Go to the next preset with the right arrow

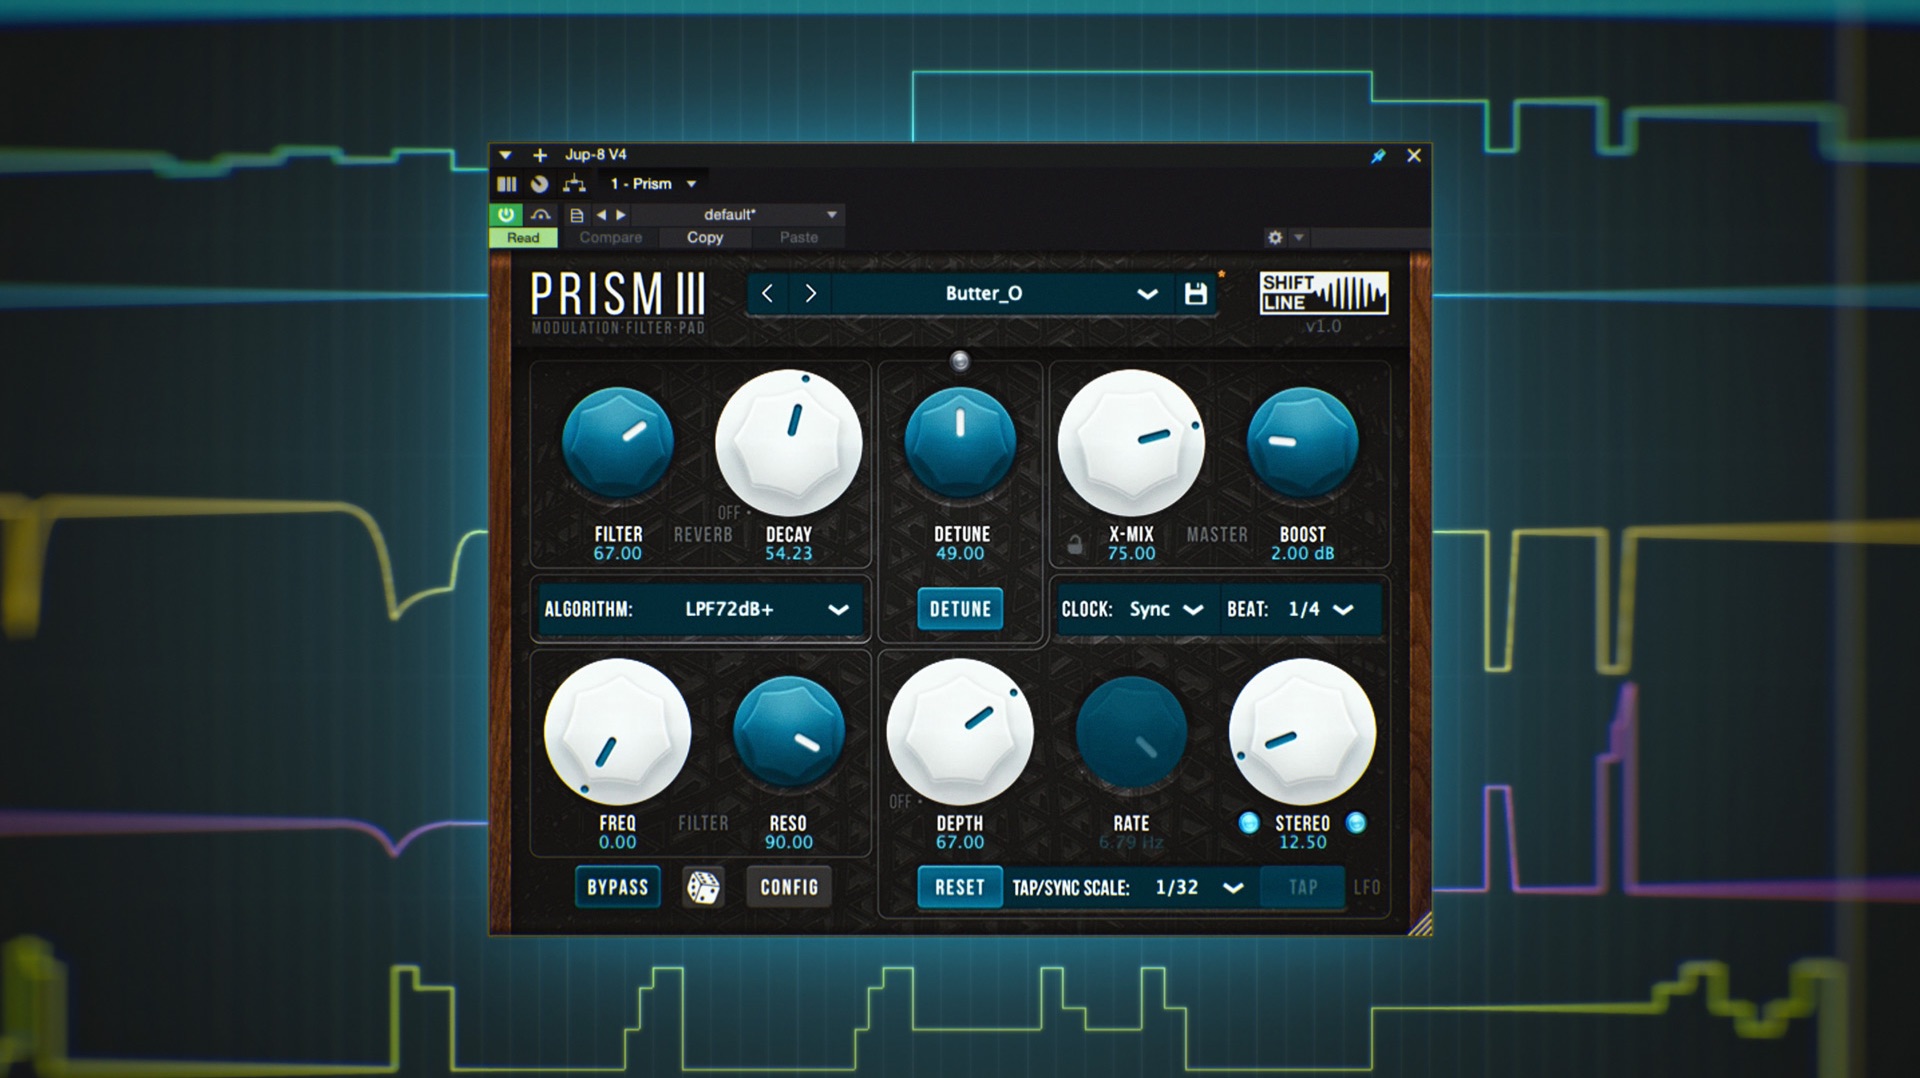(810, 293)
